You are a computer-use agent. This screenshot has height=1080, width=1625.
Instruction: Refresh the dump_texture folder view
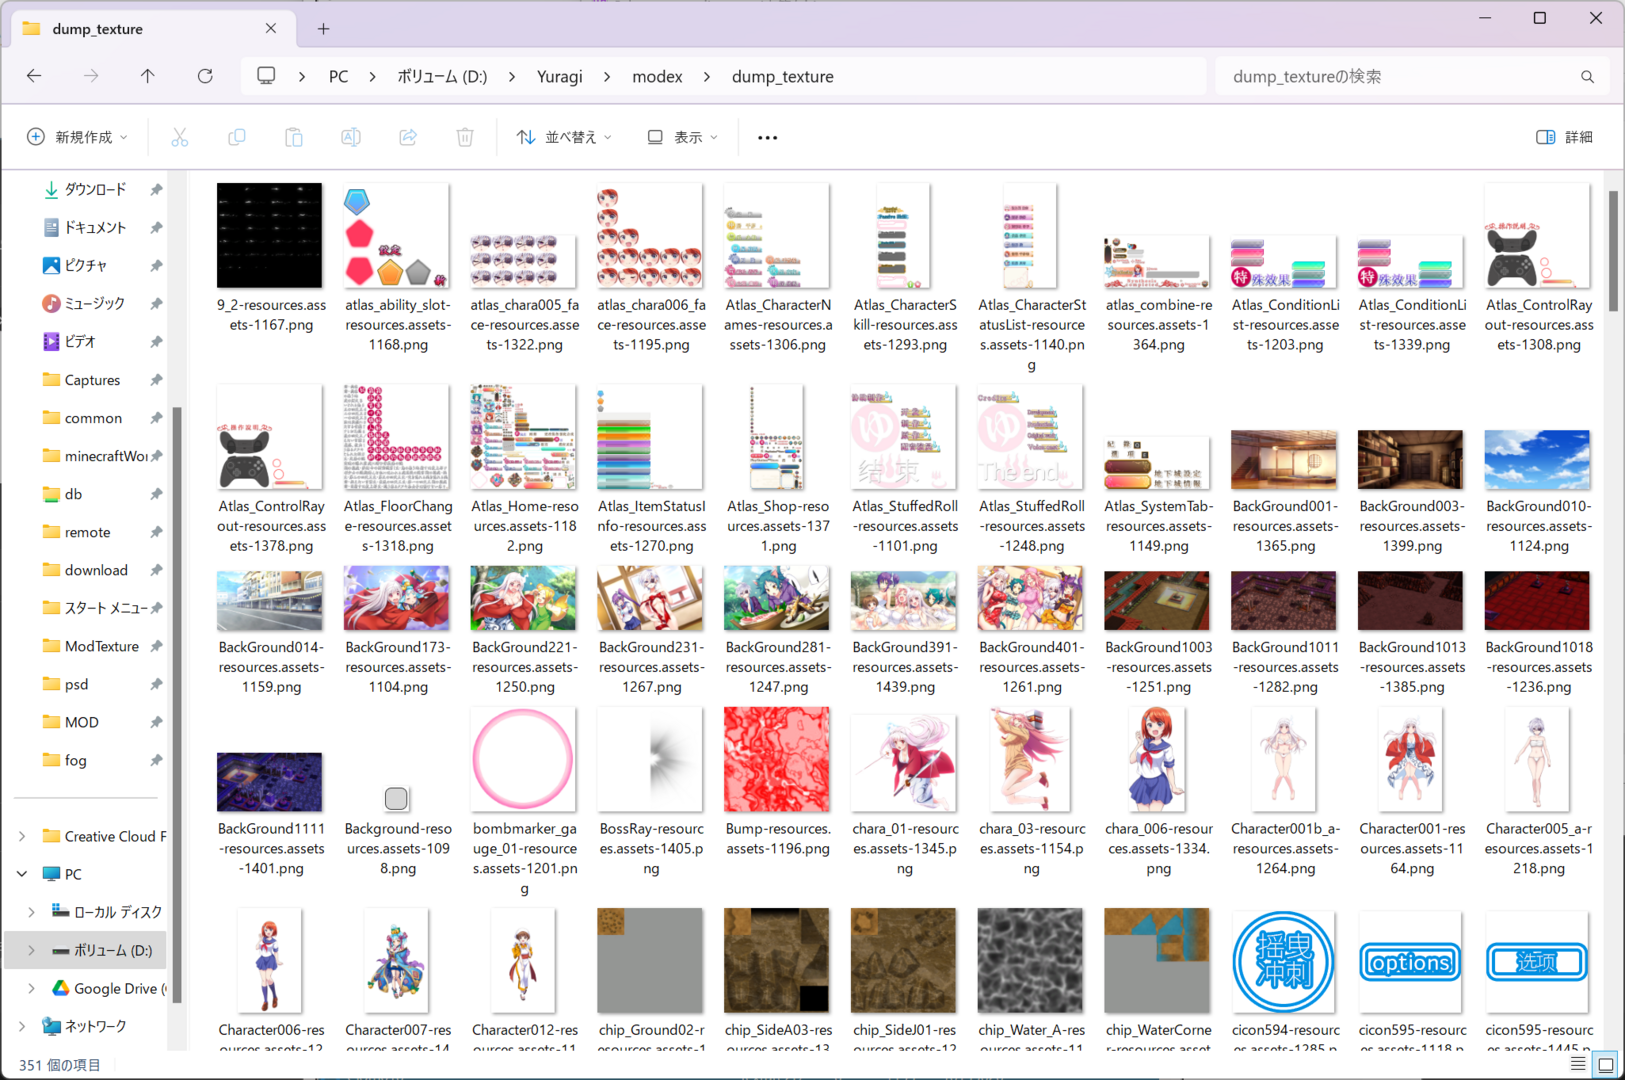click(205, 76)
